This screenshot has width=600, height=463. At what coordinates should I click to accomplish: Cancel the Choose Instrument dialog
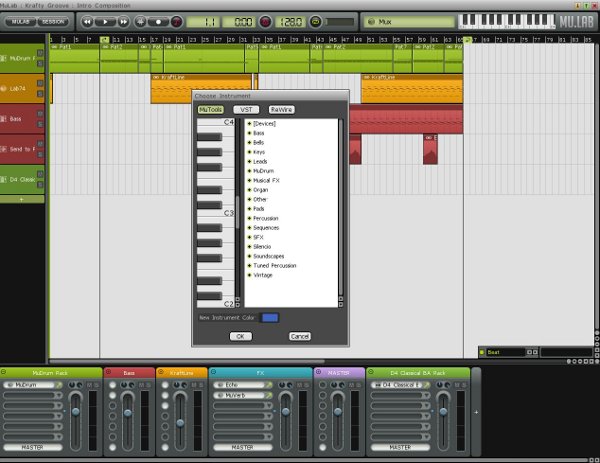[300, 336]
